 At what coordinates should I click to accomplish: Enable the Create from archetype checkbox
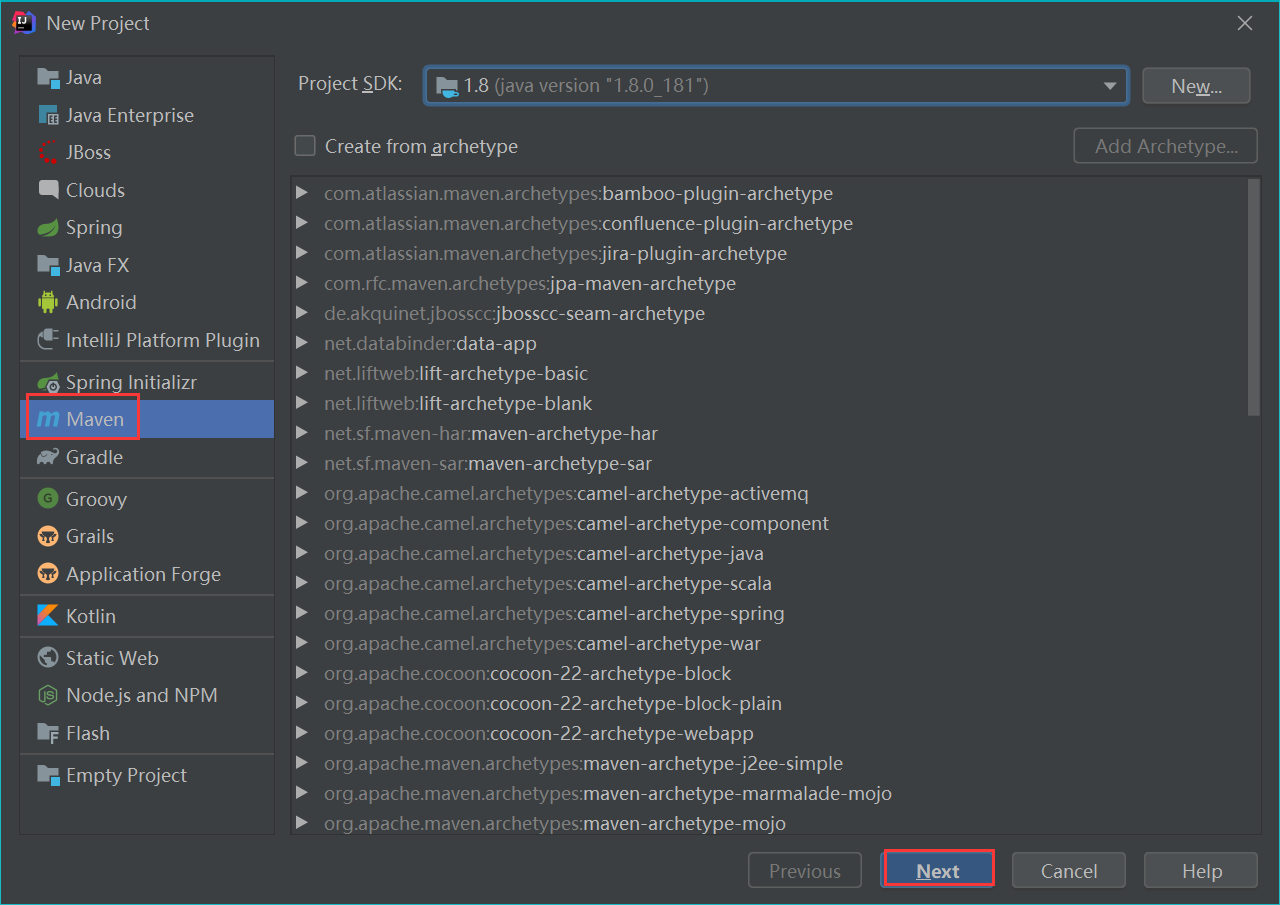pos(305,146)
